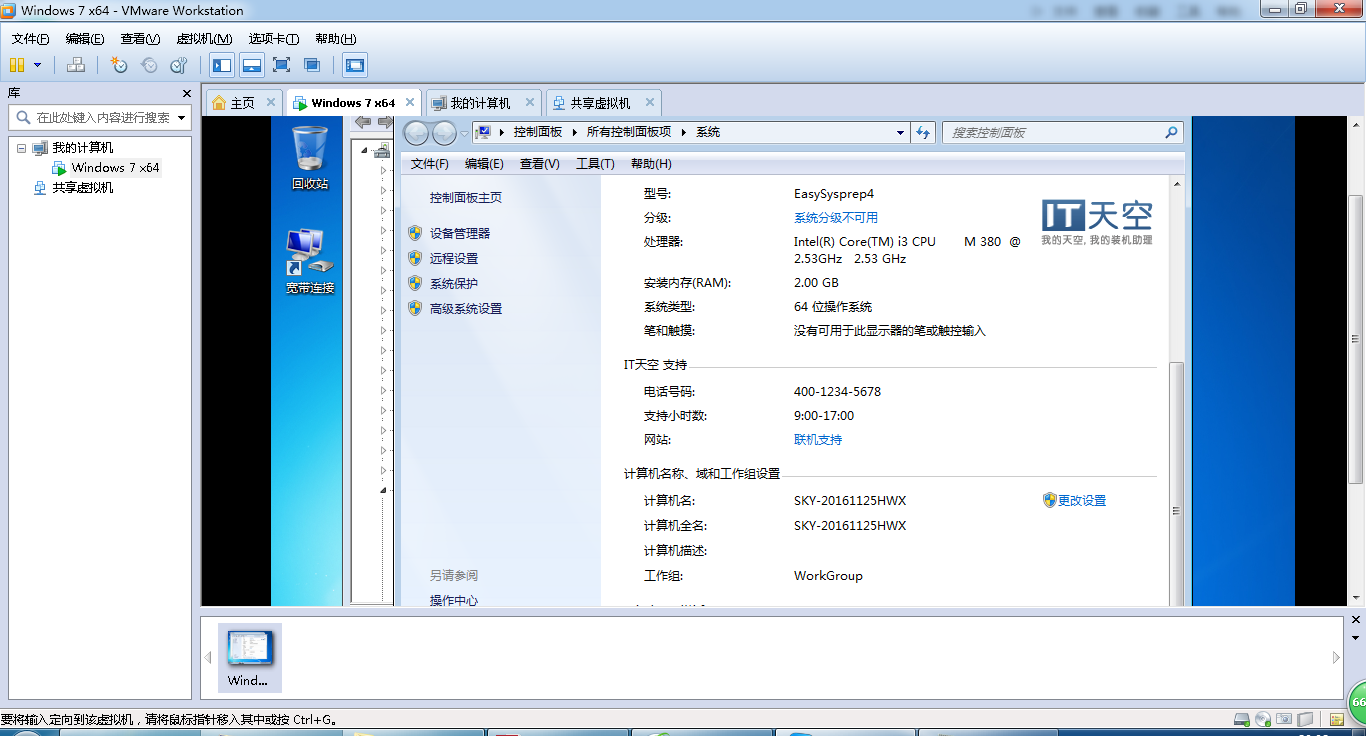This screenshot has height=736, width=1366.
Task: Open the 选项卡(T) menu
Action: coord(274,39)
